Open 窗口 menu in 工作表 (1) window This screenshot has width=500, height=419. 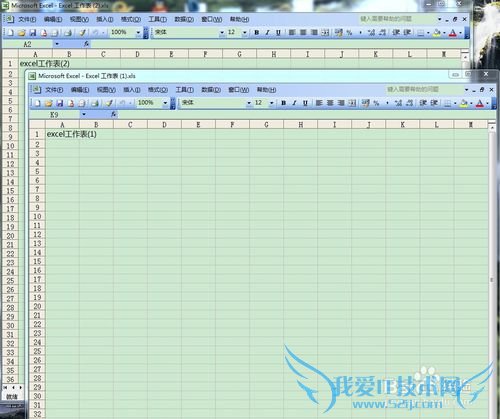pos(238,90)
